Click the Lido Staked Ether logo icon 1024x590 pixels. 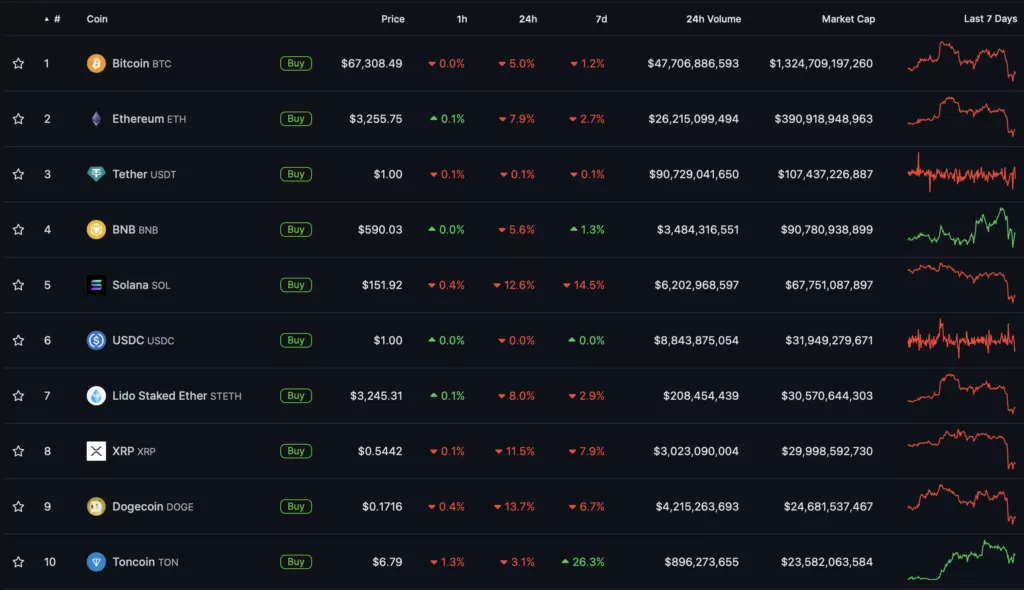click(96, 396)
